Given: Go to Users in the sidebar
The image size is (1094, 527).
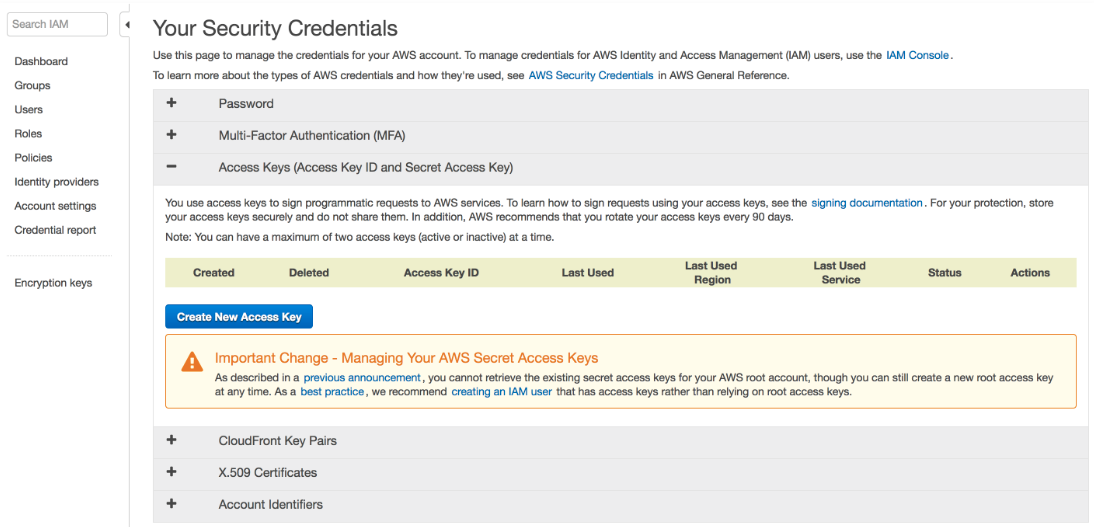Looking at the screenshot, I should [x=29, y=110].
